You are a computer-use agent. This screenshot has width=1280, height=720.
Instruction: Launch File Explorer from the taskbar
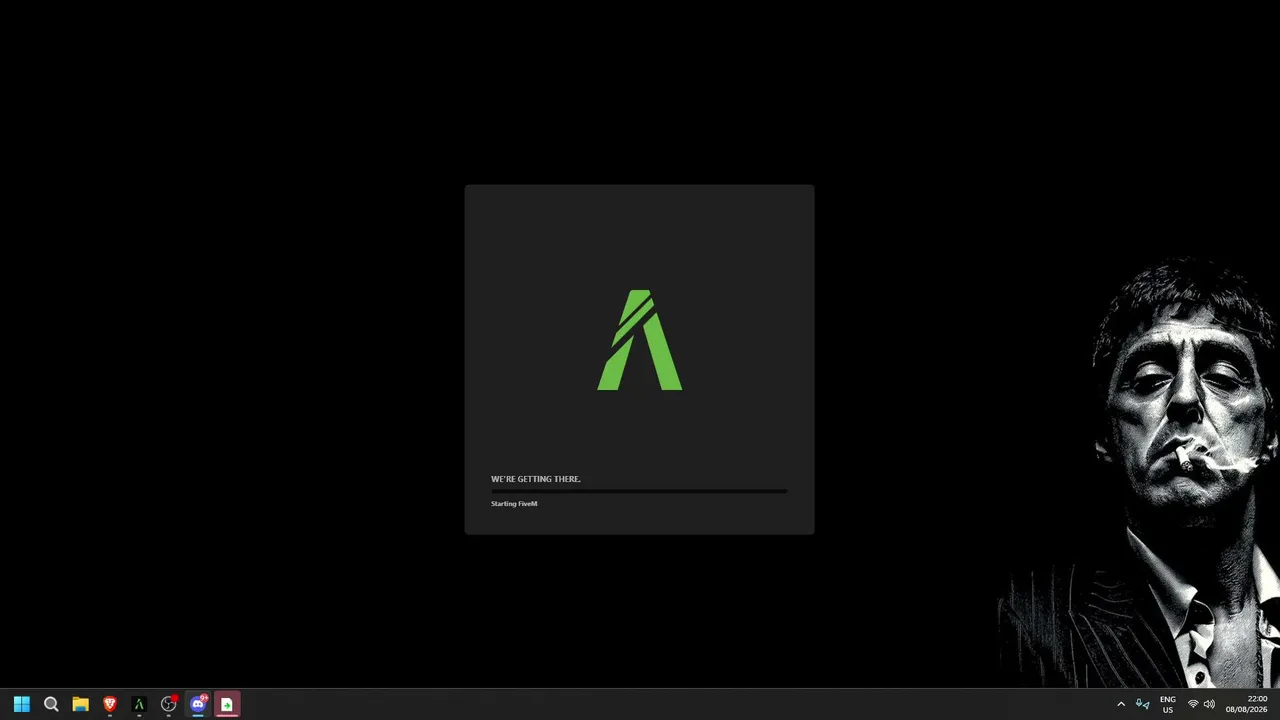[x=80, y=704]
